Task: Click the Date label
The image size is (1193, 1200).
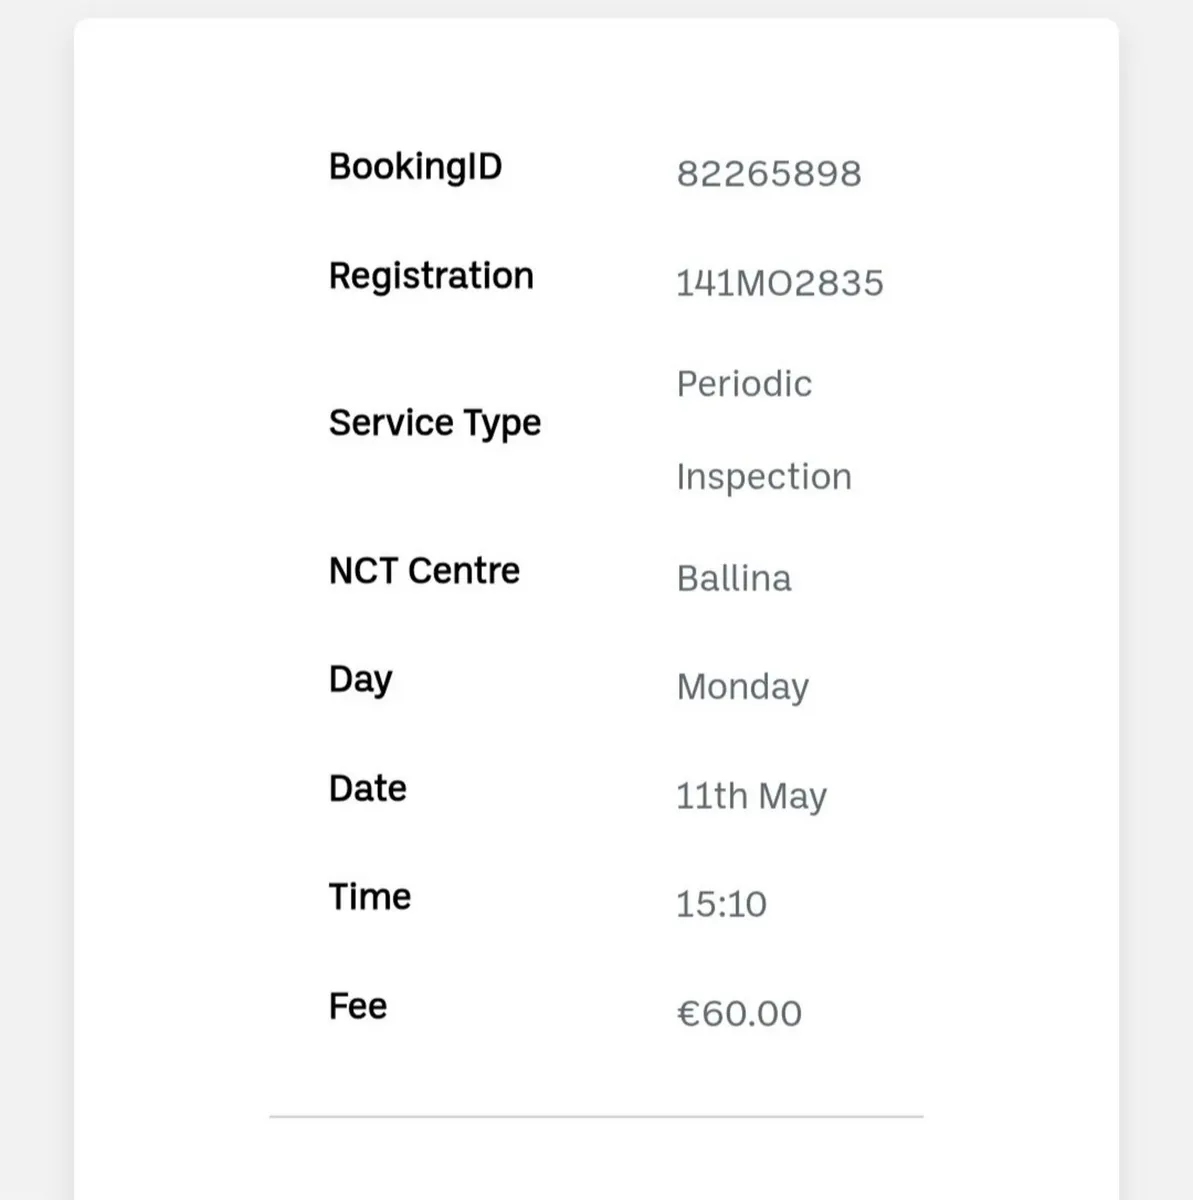Action: tap(367, 789)
